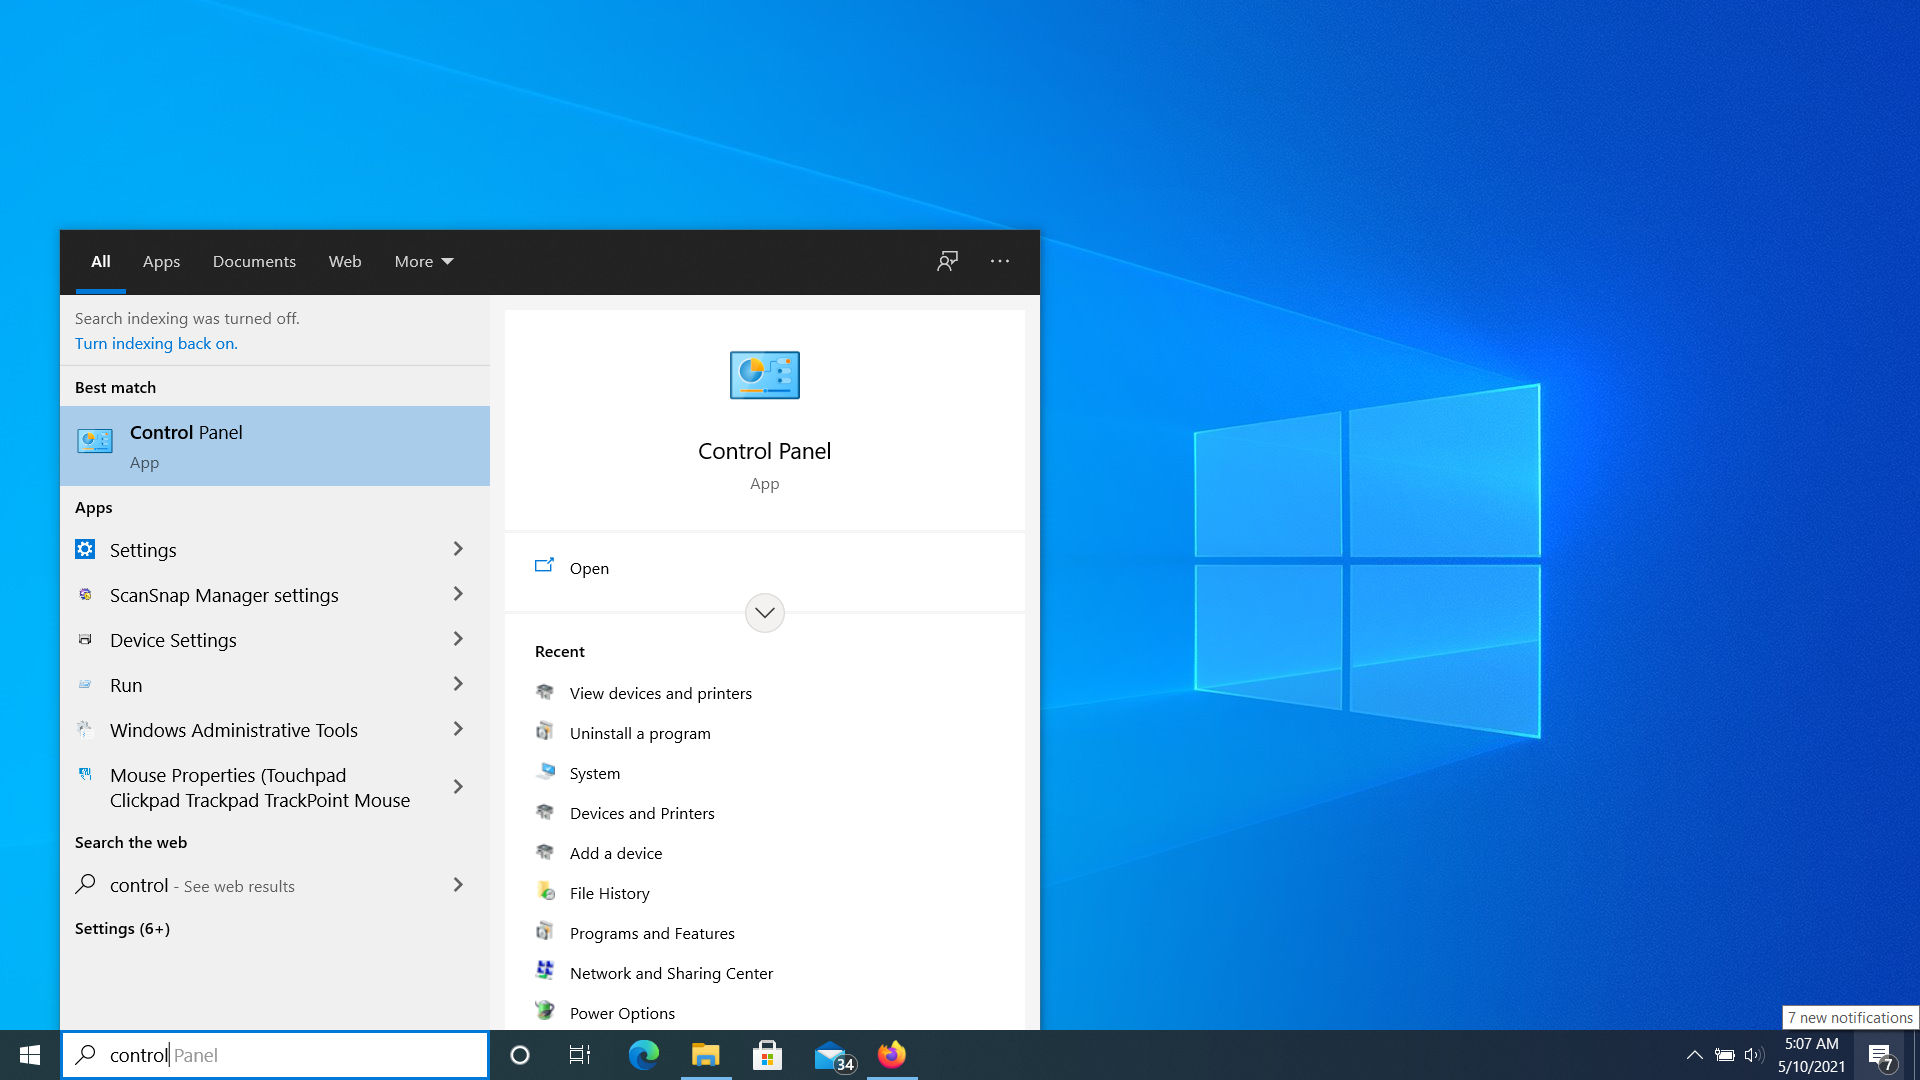Switch to the Apps search tab
1920x1080 pixels.
161,261
